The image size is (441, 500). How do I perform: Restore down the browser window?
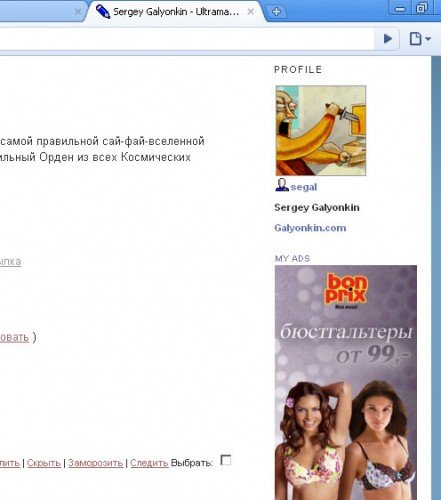[x=423, y=7]
